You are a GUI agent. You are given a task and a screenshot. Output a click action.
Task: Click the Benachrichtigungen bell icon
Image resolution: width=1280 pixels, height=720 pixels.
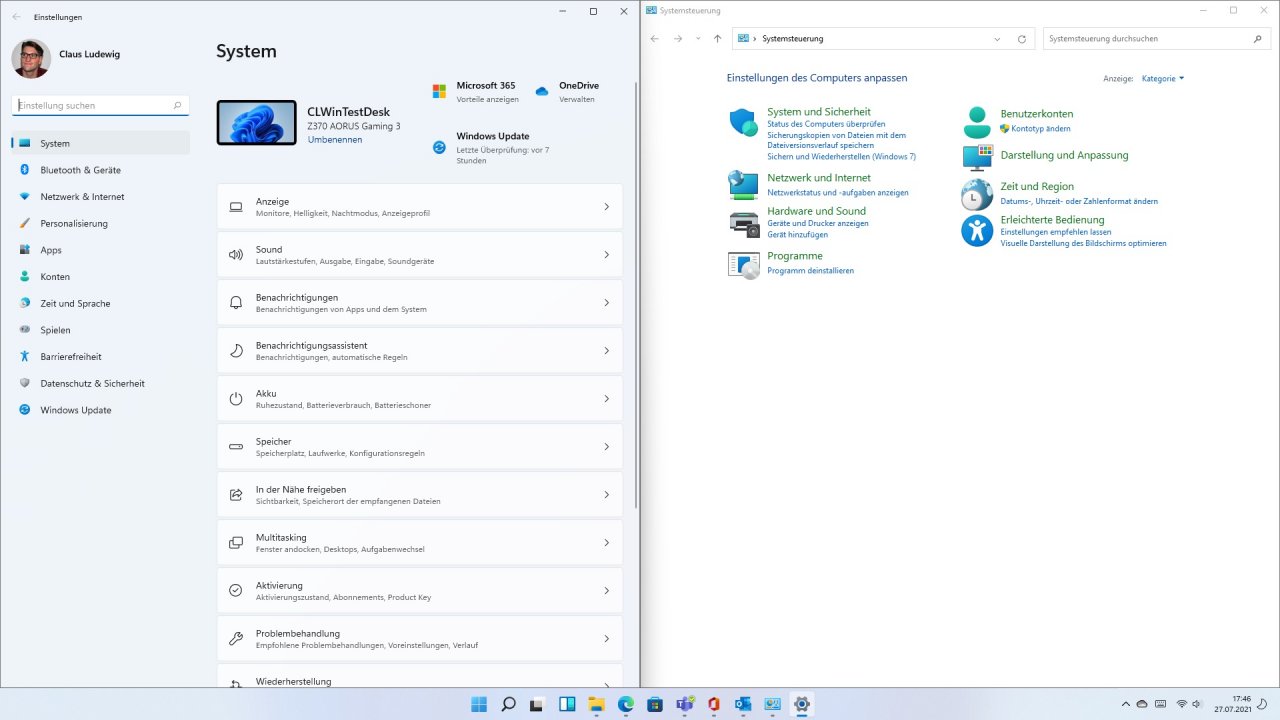click(x=236, y=303)
